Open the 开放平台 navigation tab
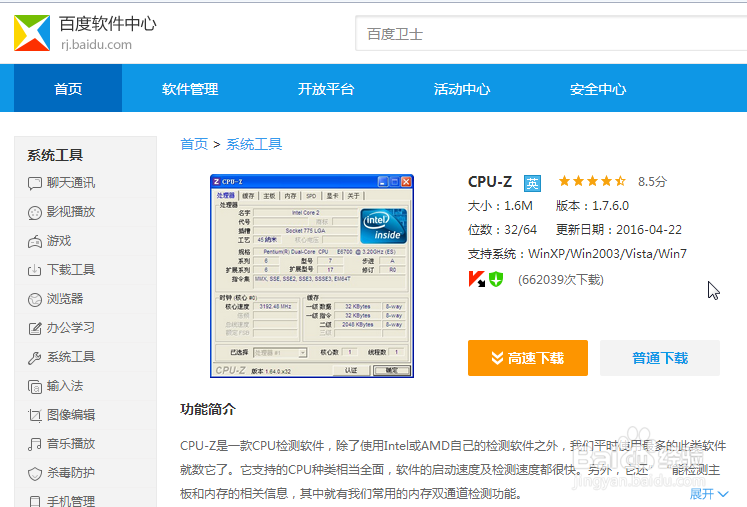The width and height of the screenshot is (747, 507). click(x=326, y=89)
